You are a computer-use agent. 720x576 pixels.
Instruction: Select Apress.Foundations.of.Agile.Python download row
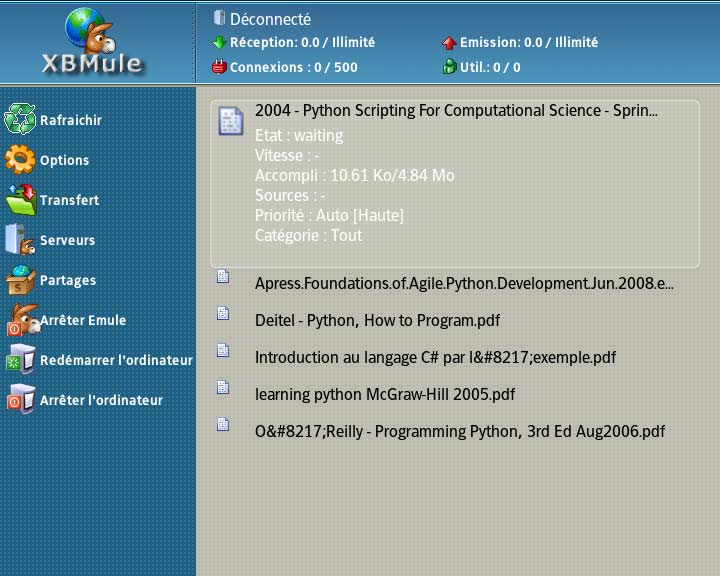point(464,283)
